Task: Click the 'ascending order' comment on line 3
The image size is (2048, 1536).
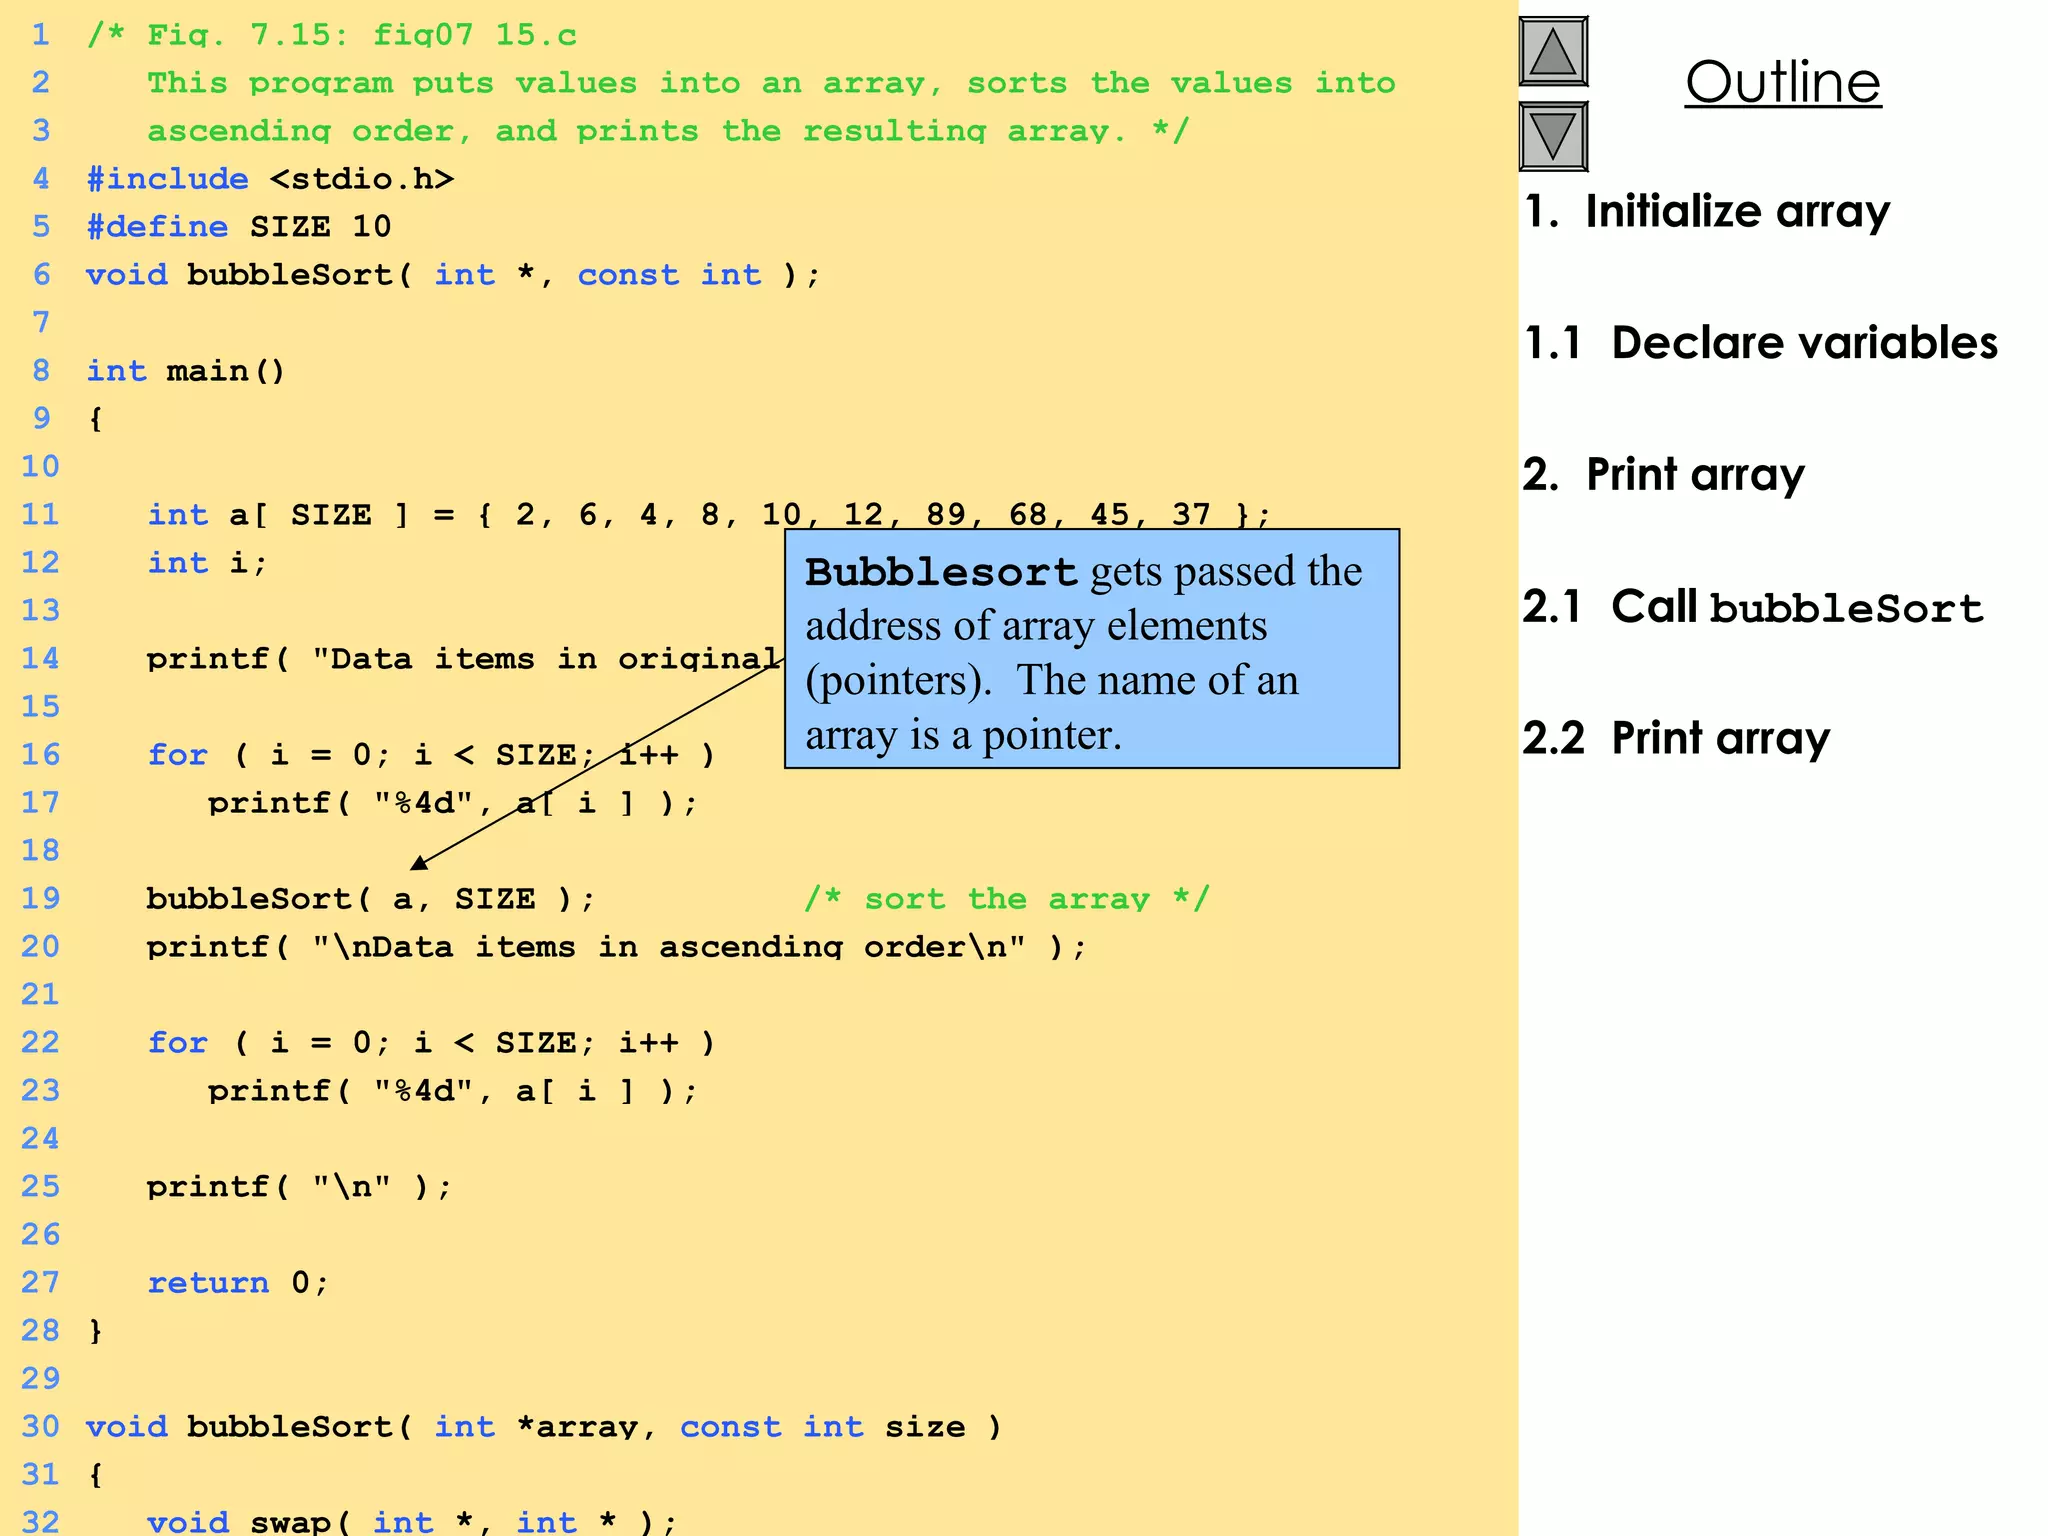Action: coord(668,131)
